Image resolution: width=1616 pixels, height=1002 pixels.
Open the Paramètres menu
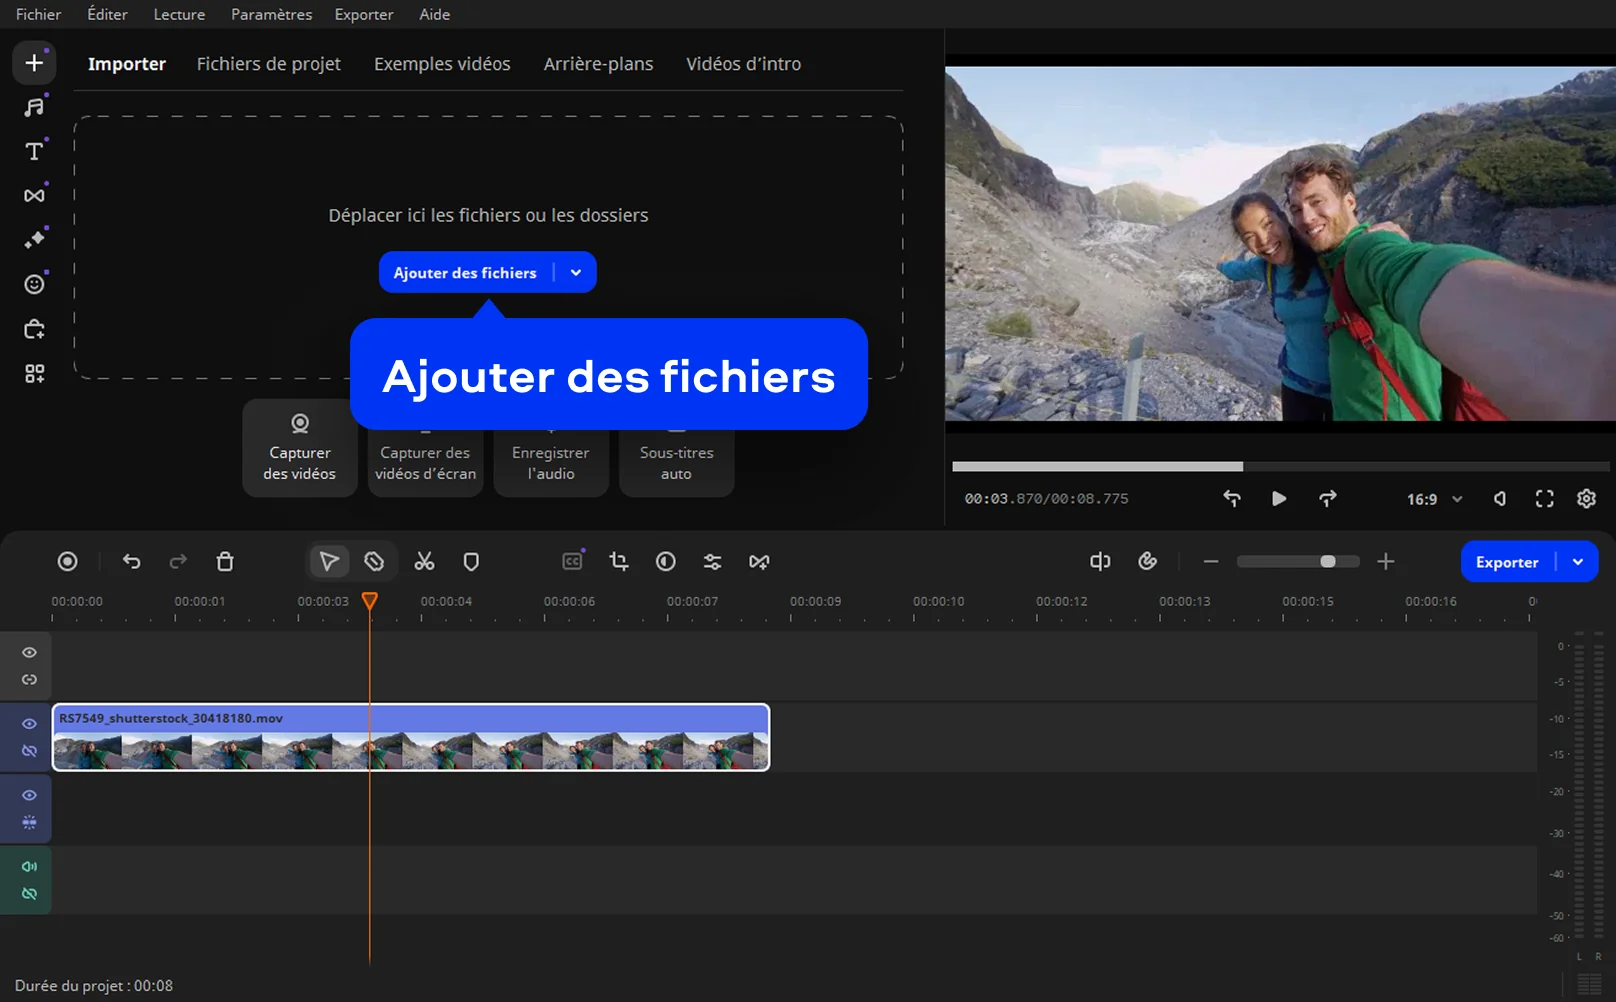click(x=271, y=14)
